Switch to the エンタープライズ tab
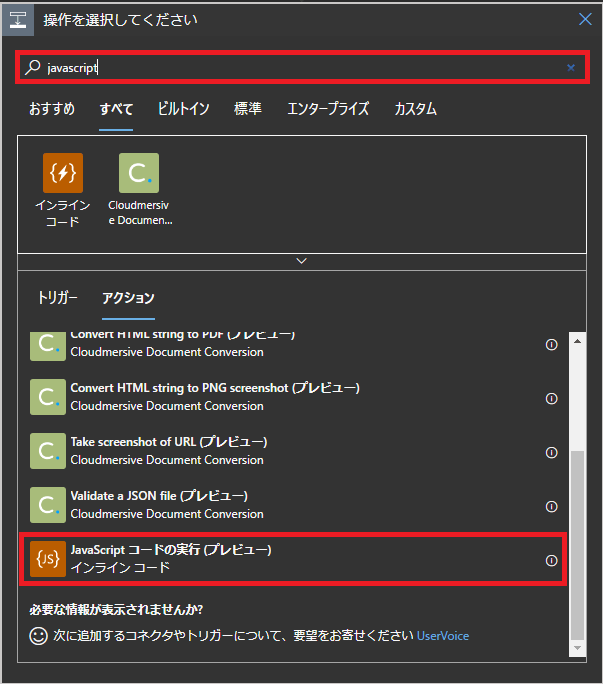 328,109
